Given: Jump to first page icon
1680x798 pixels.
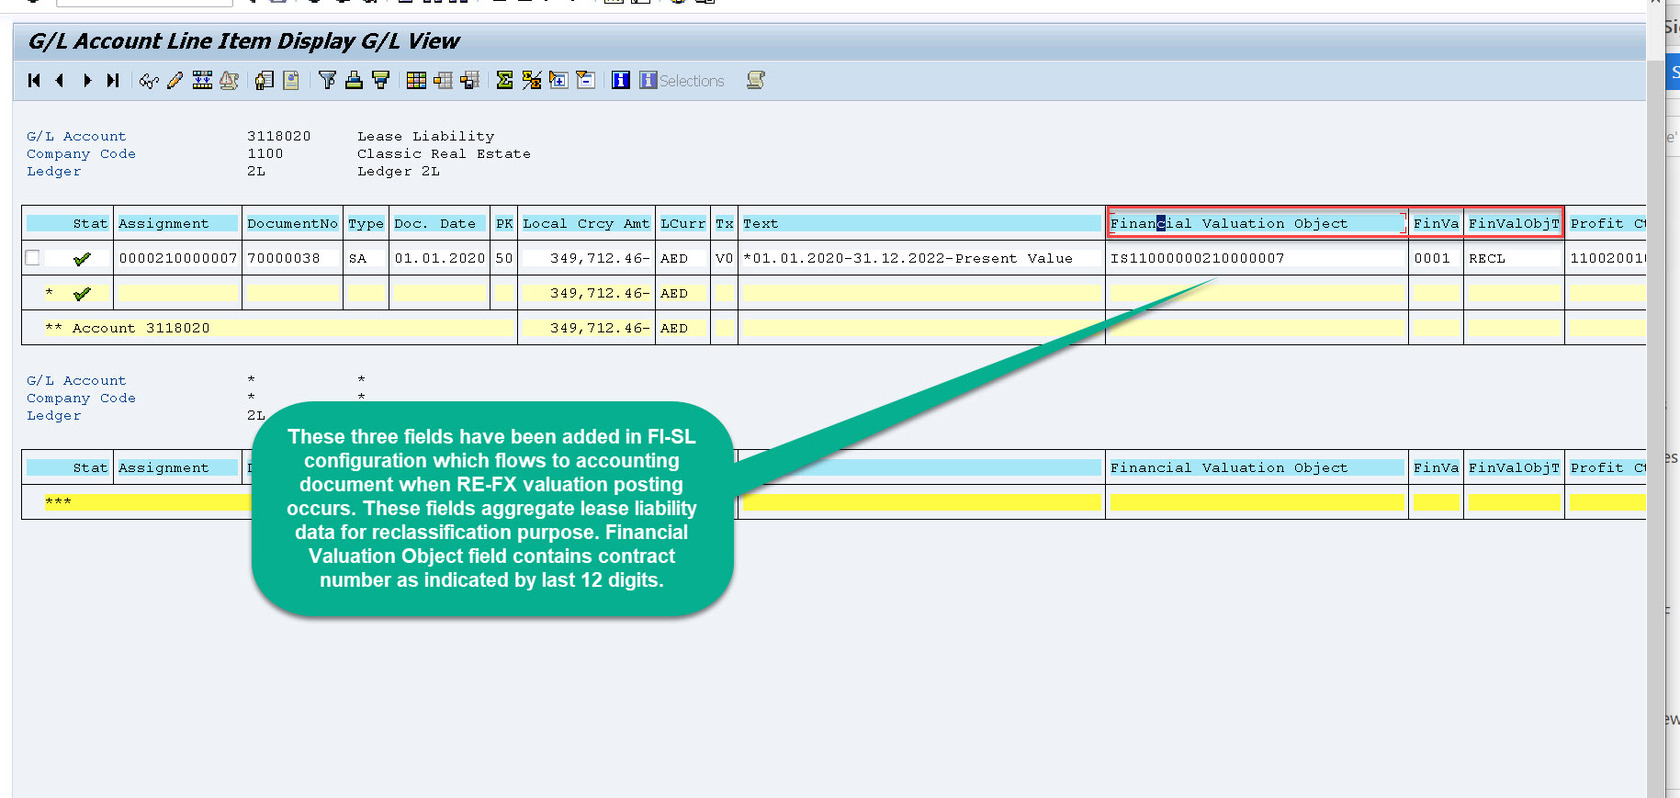Looking at the screenshot, I should pyautogui.click(x=34, y=81).
